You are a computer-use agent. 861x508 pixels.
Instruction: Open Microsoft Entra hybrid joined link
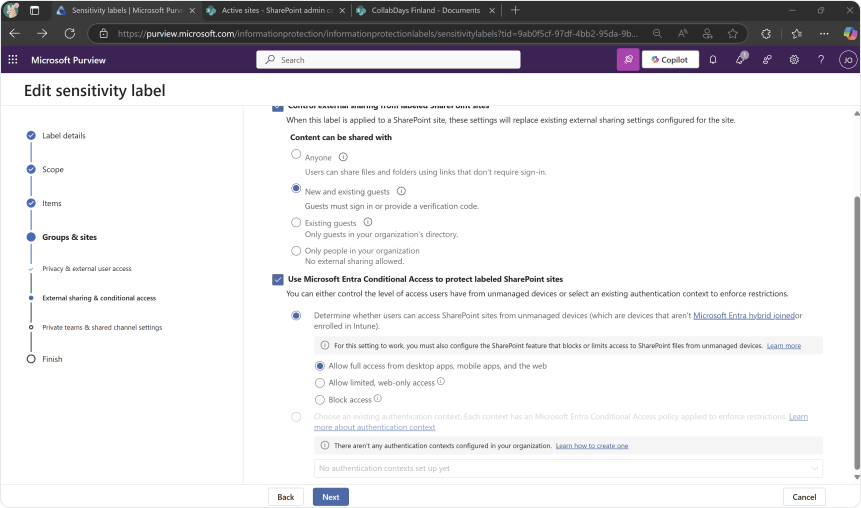[743, 315]
